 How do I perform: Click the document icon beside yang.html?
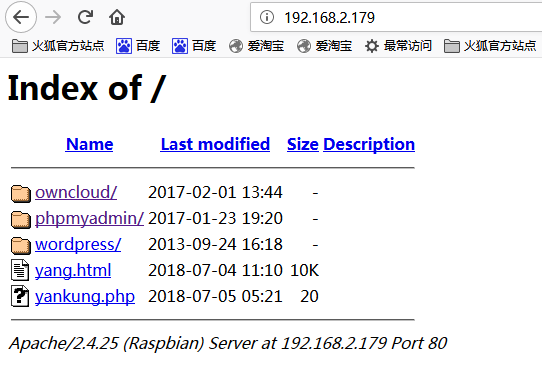click(20, 270)
